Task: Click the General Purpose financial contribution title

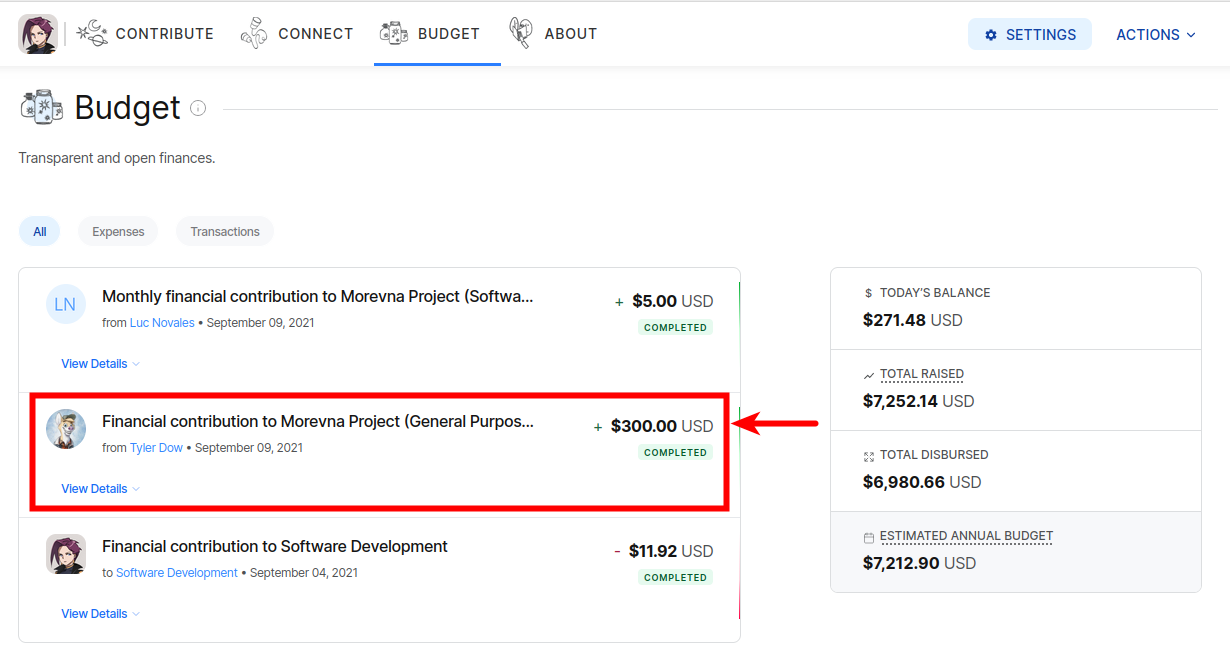Action: (318, 422)
